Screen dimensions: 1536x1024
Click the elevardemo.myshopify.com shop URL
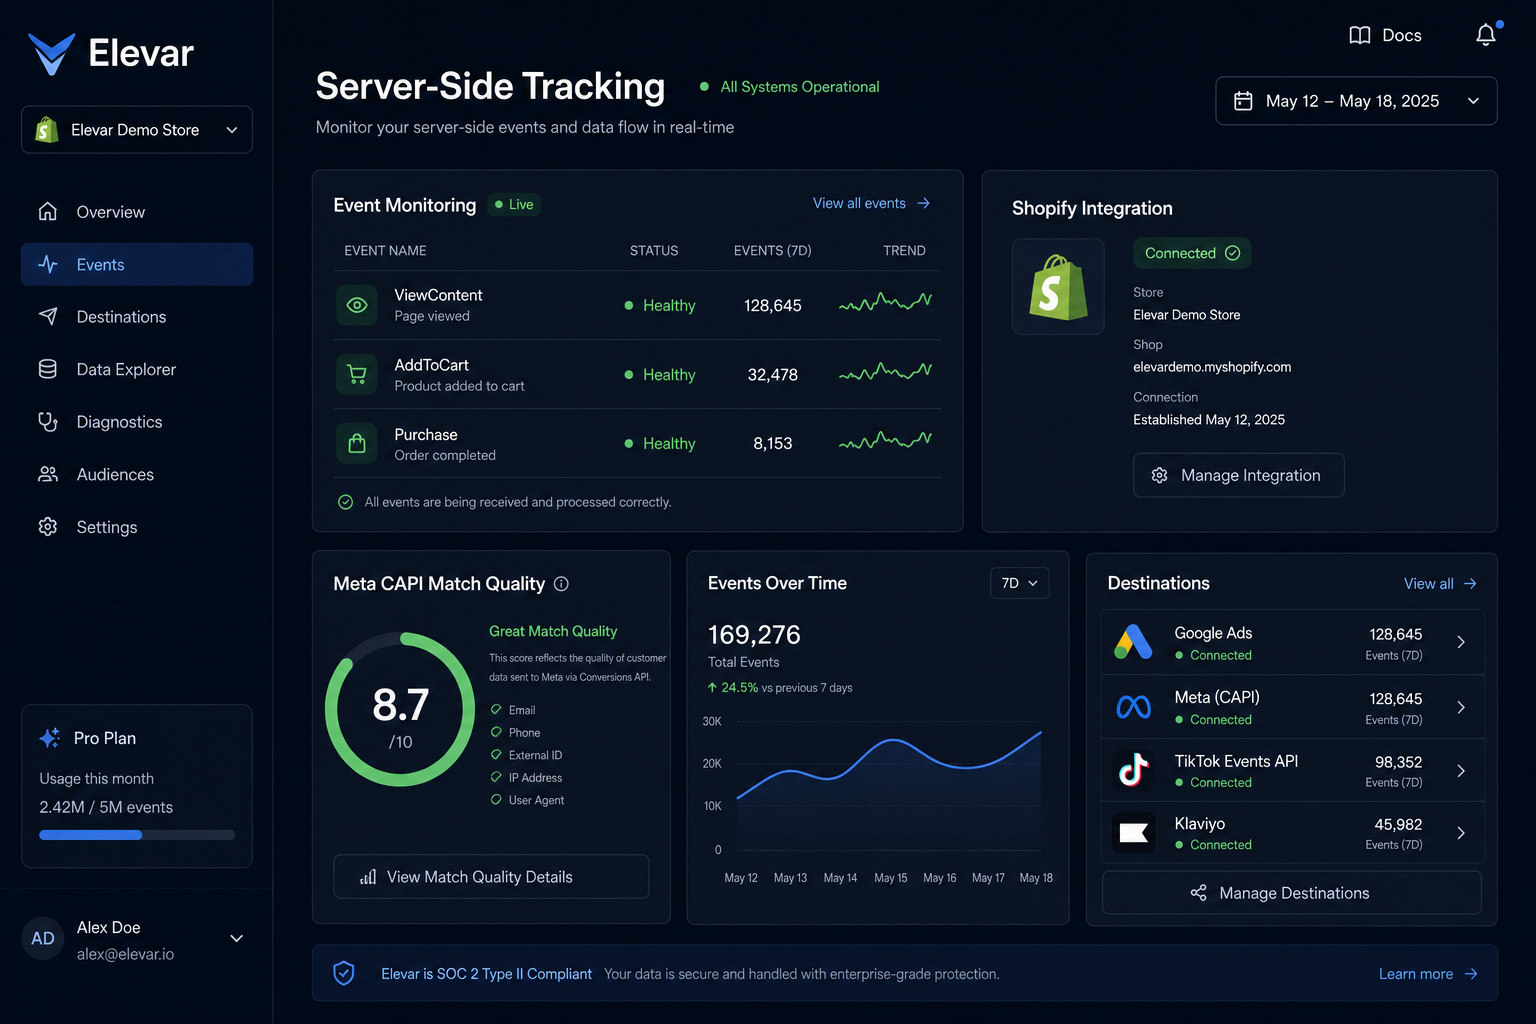coord(1212,367)
